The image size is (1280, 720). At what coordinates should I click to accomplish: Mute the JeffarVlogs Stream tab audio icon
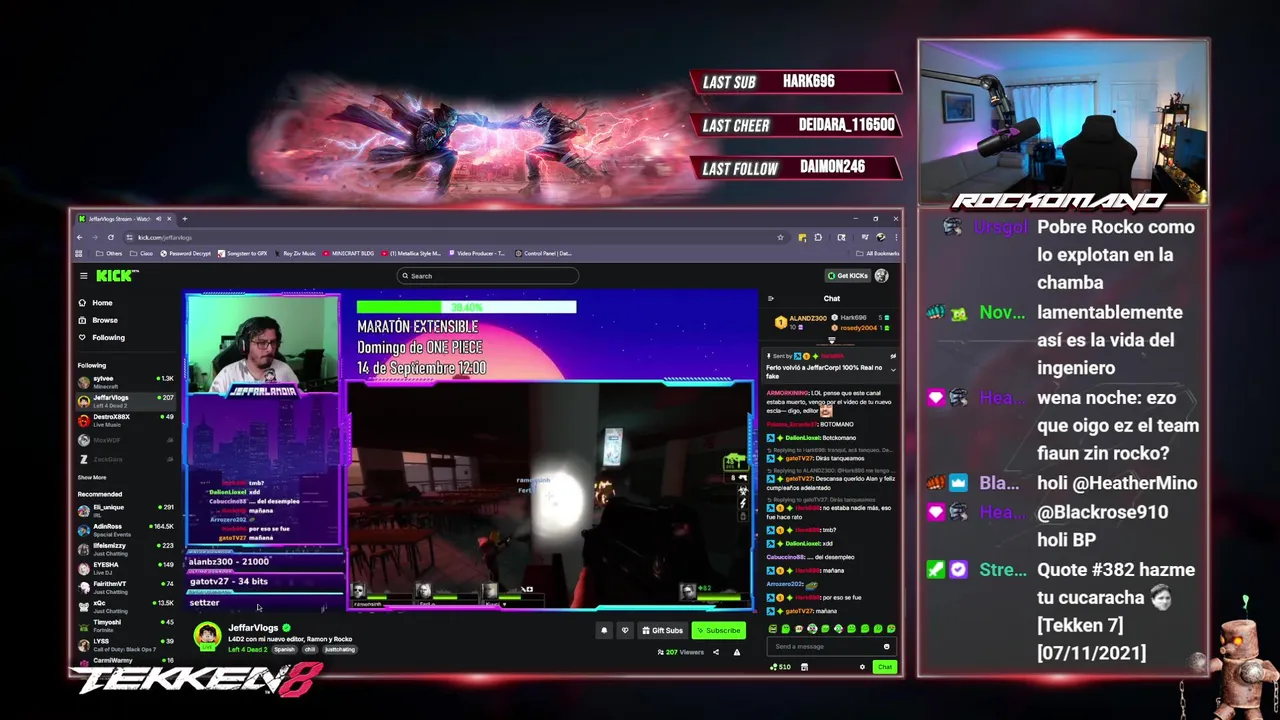pyautogui.click(x=157, y=219)
